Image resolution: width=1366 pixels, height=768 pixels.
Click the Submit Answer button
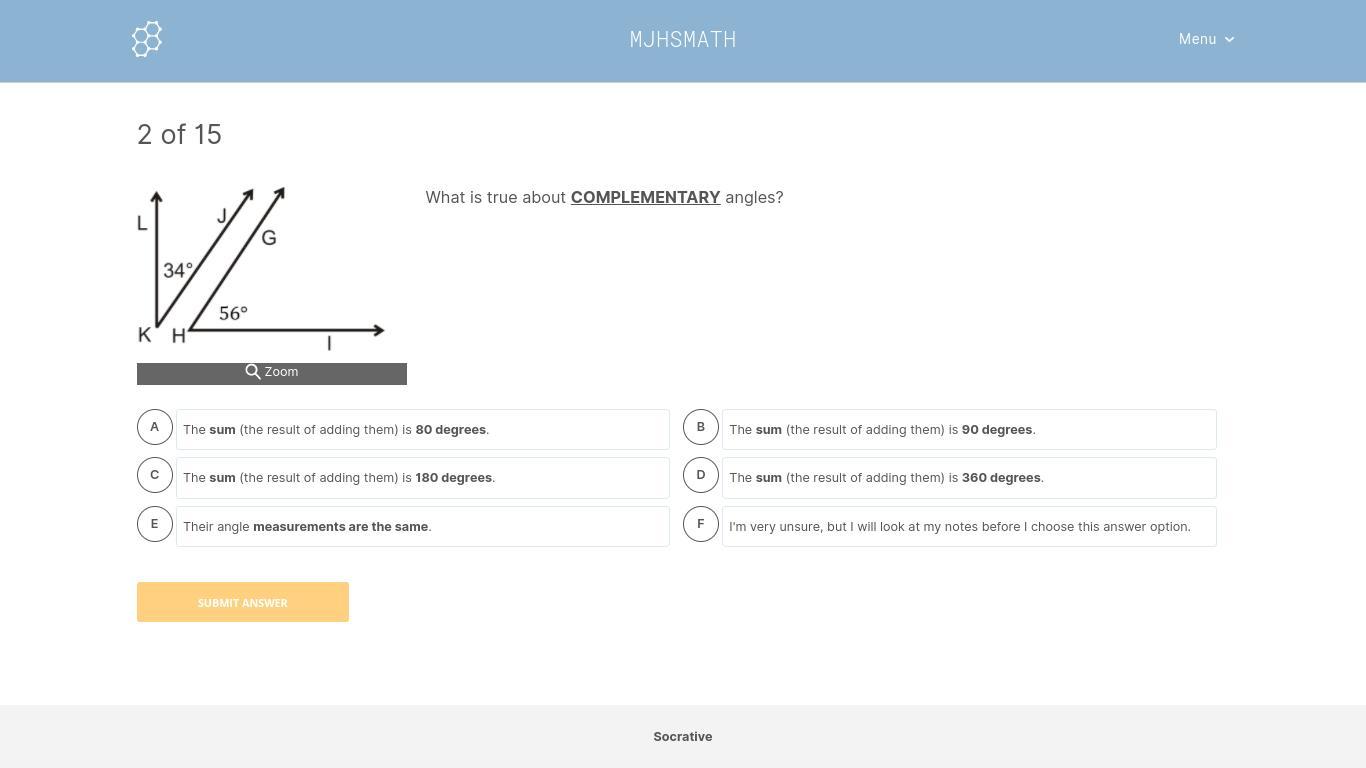pyautogui.click(x=243, y=602)
